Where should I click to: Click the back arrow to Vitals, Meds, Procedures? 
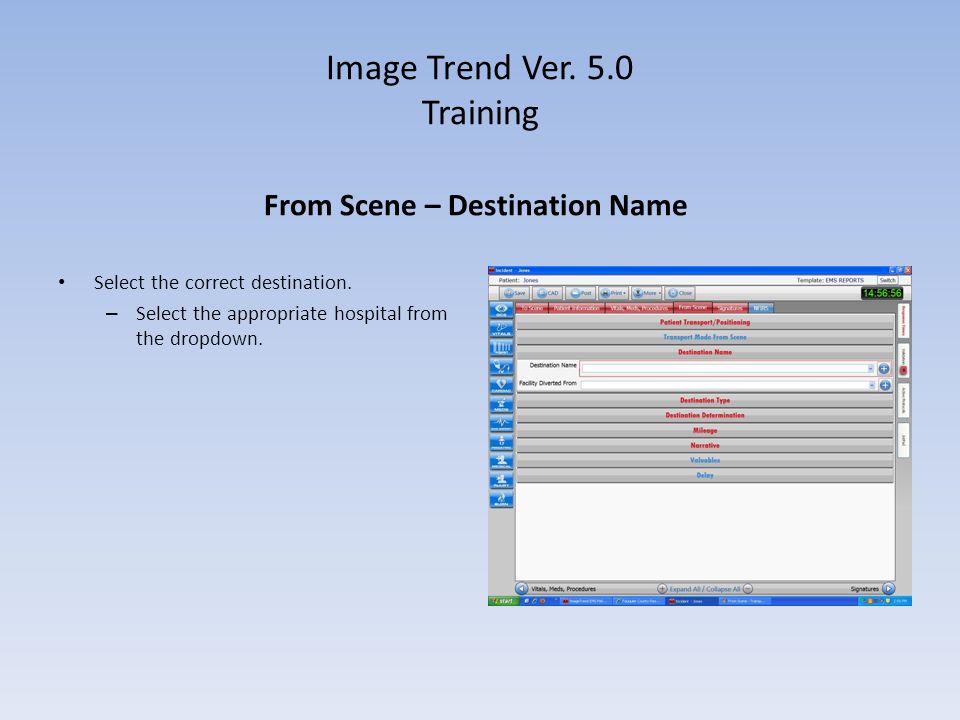tap(522, 588)
